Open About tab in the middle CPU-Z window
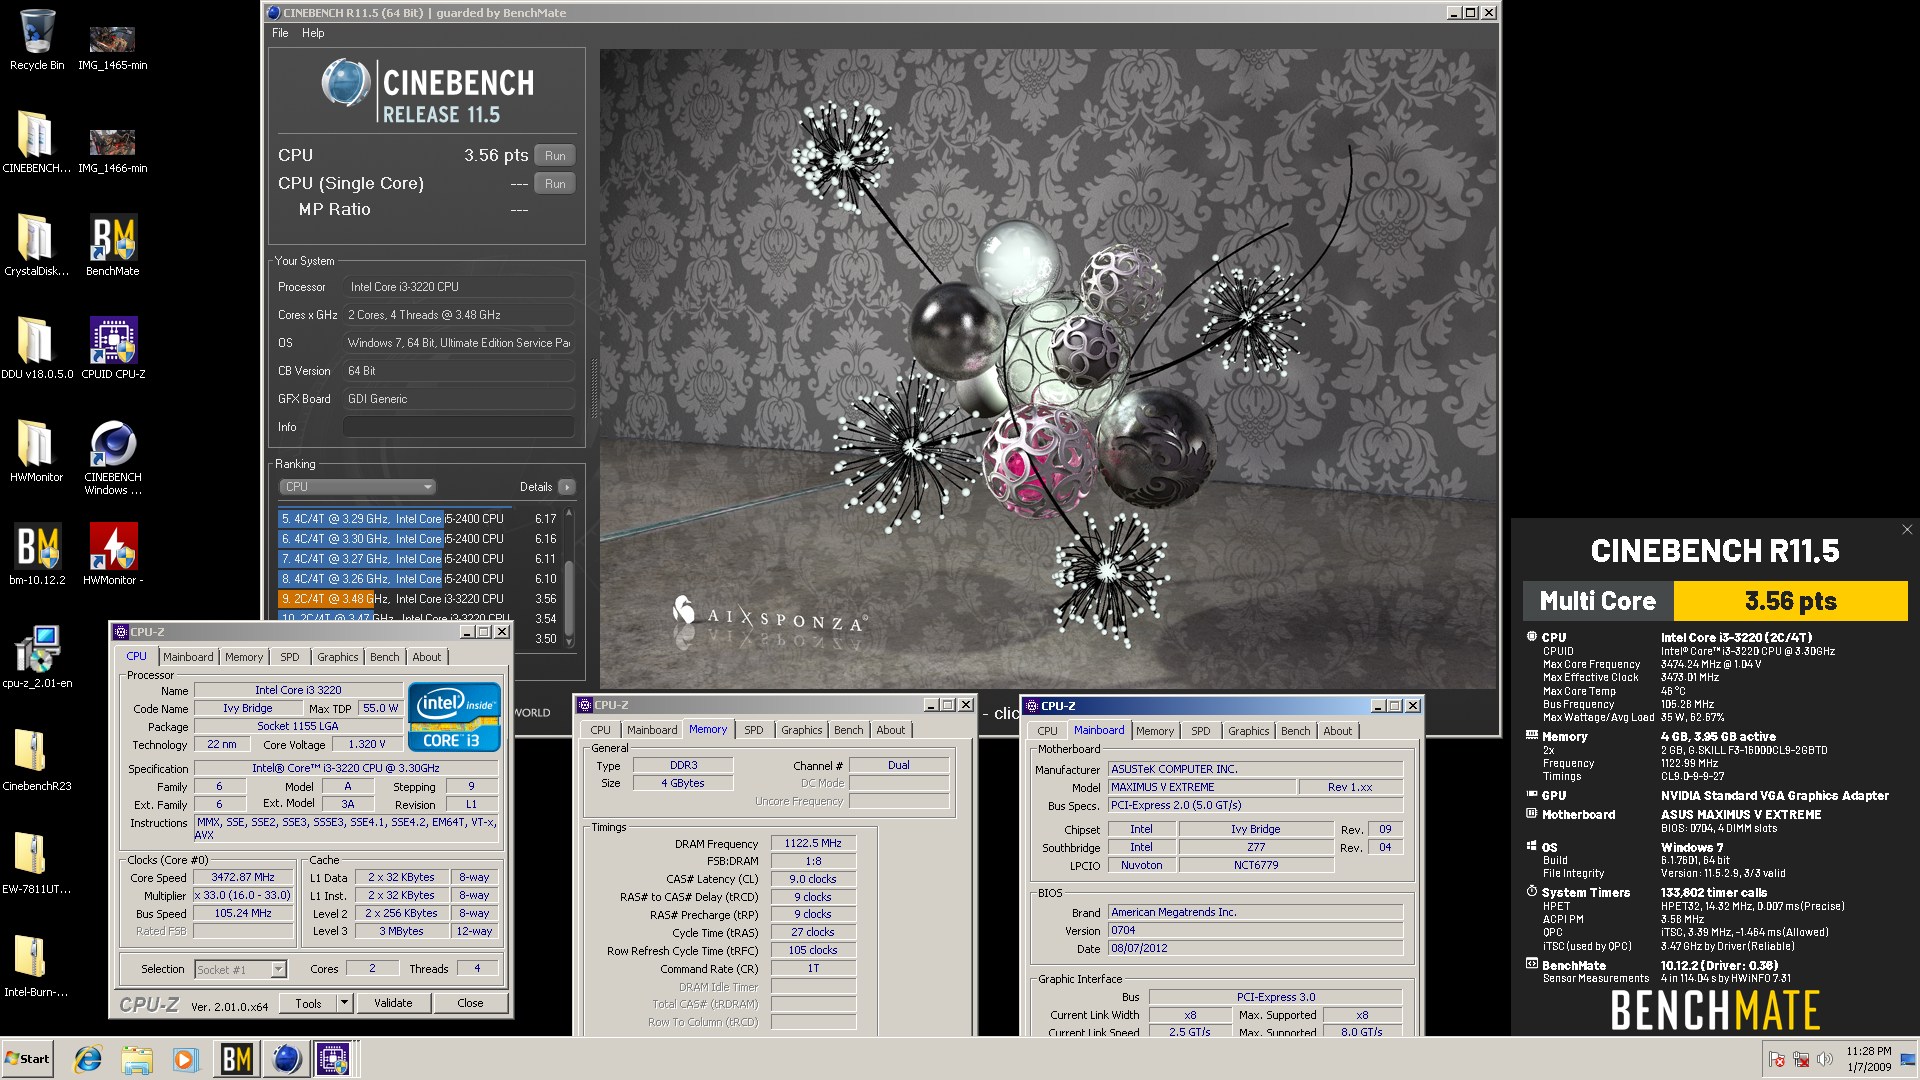The image size is (1920, 1080). [890, 730]
